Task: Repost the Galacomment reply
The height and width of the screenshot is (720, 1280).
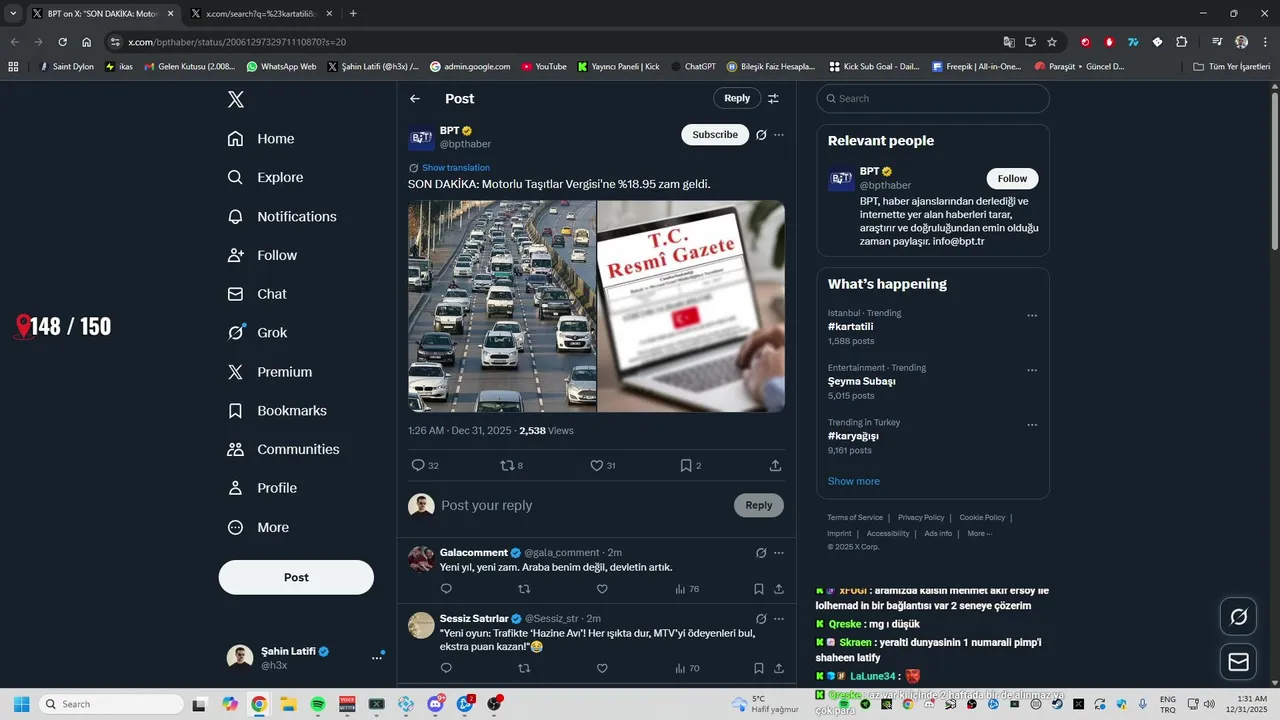Action: tap(524, 589)
